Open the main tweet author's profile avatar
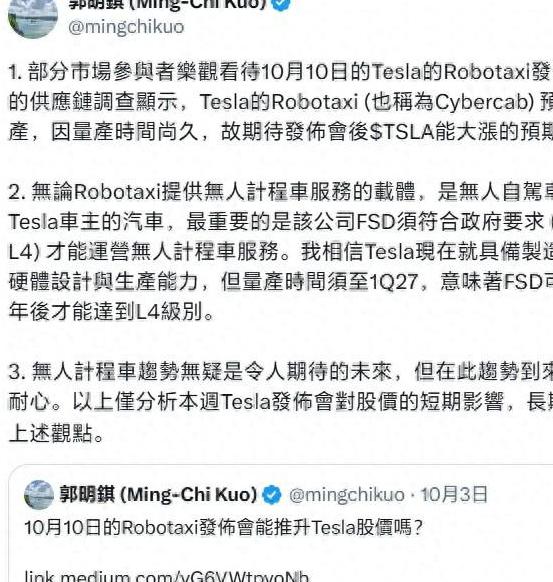The height and width of the screenshot is (582, 553). point(33,16)
